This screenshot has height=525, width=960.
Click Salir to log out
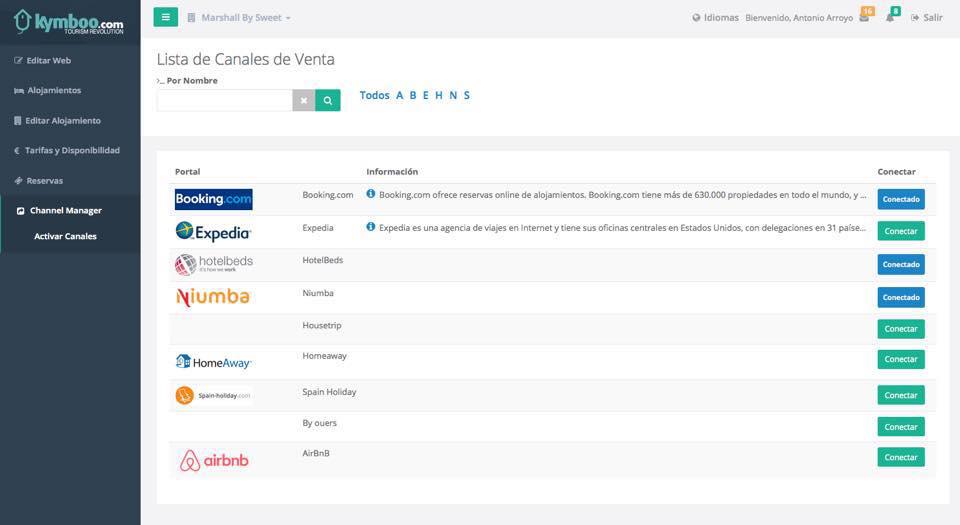tap(927, 18)
